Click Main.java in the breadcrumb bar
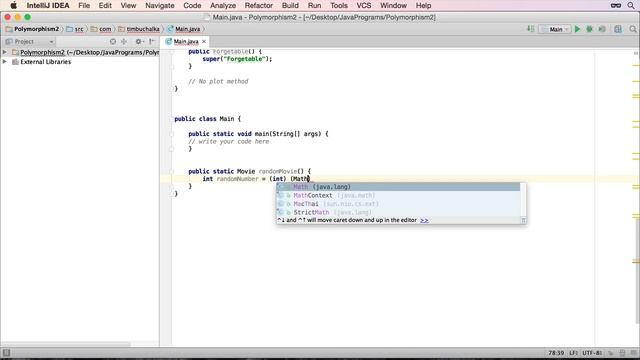The width and height of the screenshot is (640, 360). tap(184, 29)
